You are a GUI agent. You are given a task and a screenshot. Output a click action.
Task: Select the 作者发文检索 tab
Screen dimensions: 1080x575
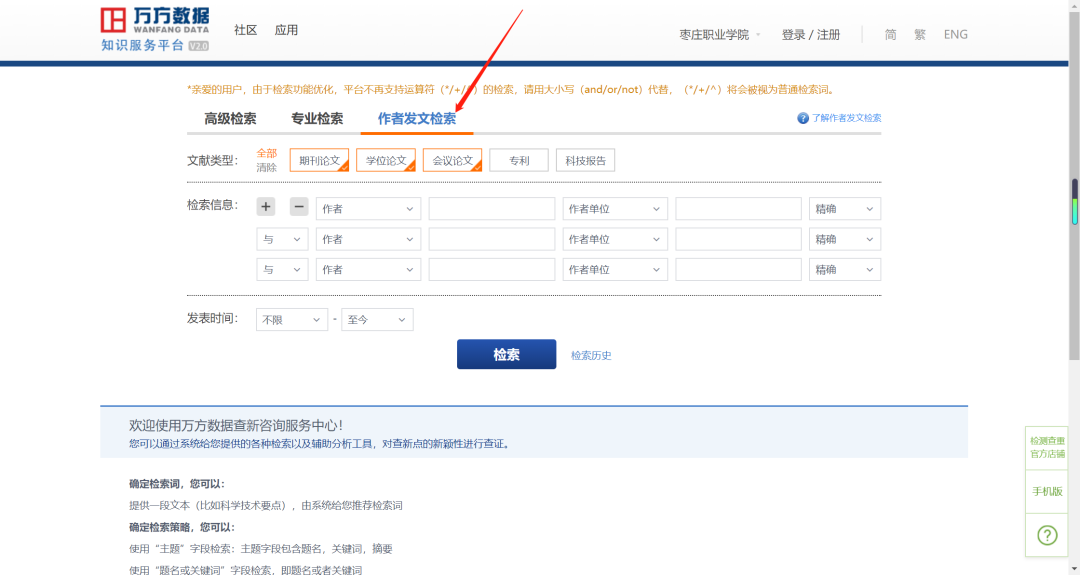tap(417, 118)
